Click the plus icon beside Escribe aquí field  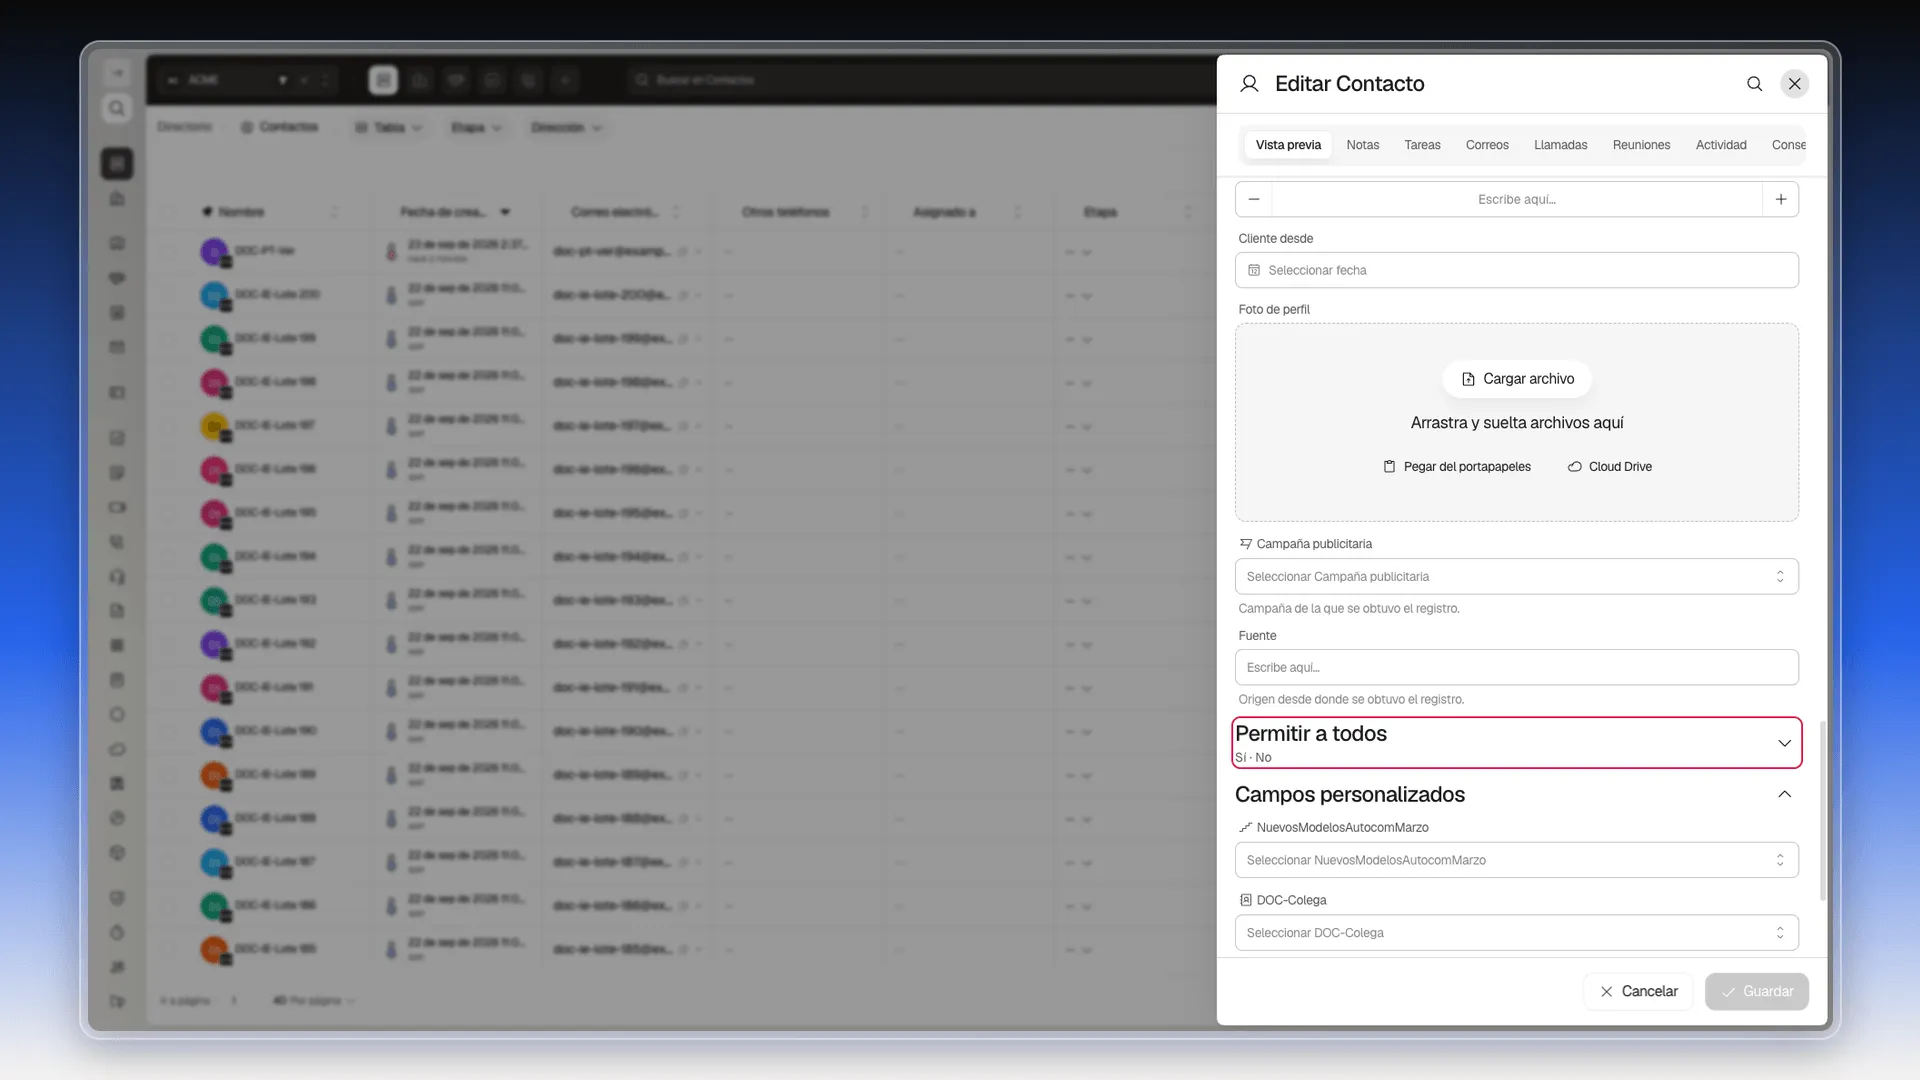(1781, 199)
